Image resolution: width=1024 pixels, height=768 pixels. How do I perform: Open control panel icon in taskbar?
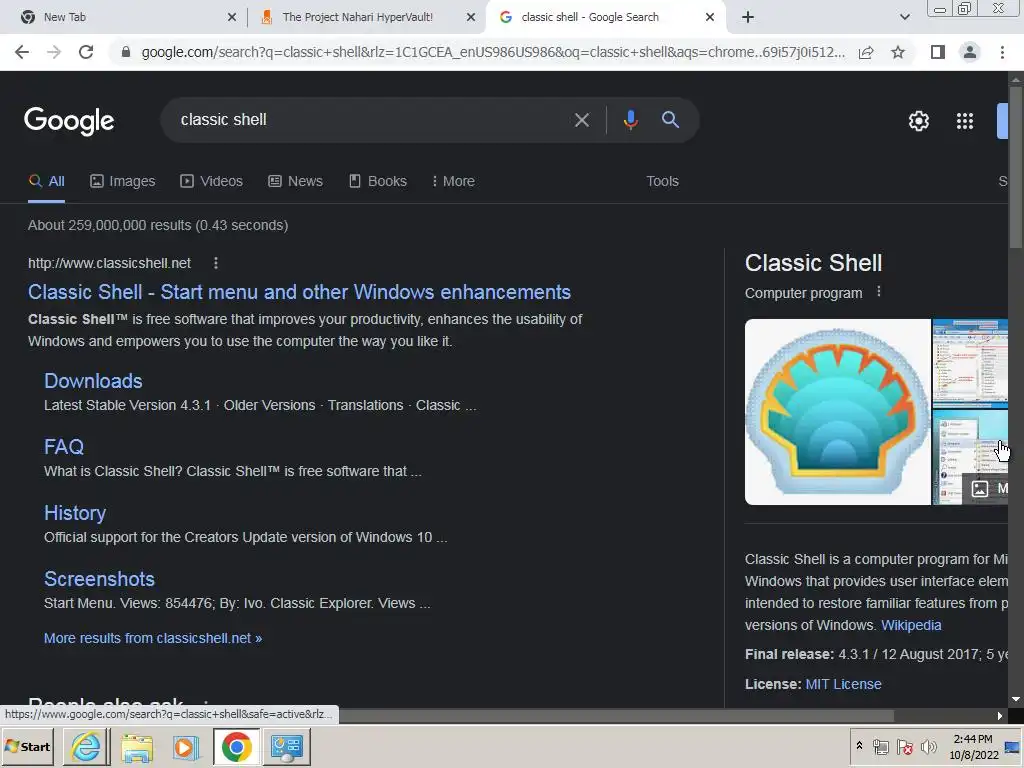(x=287, y=747)
